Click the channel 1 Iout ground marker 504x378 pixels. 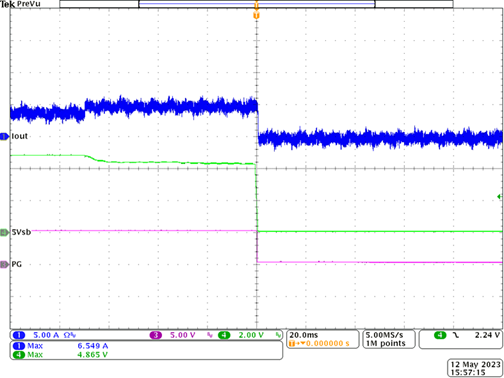[x=4, y=136]
